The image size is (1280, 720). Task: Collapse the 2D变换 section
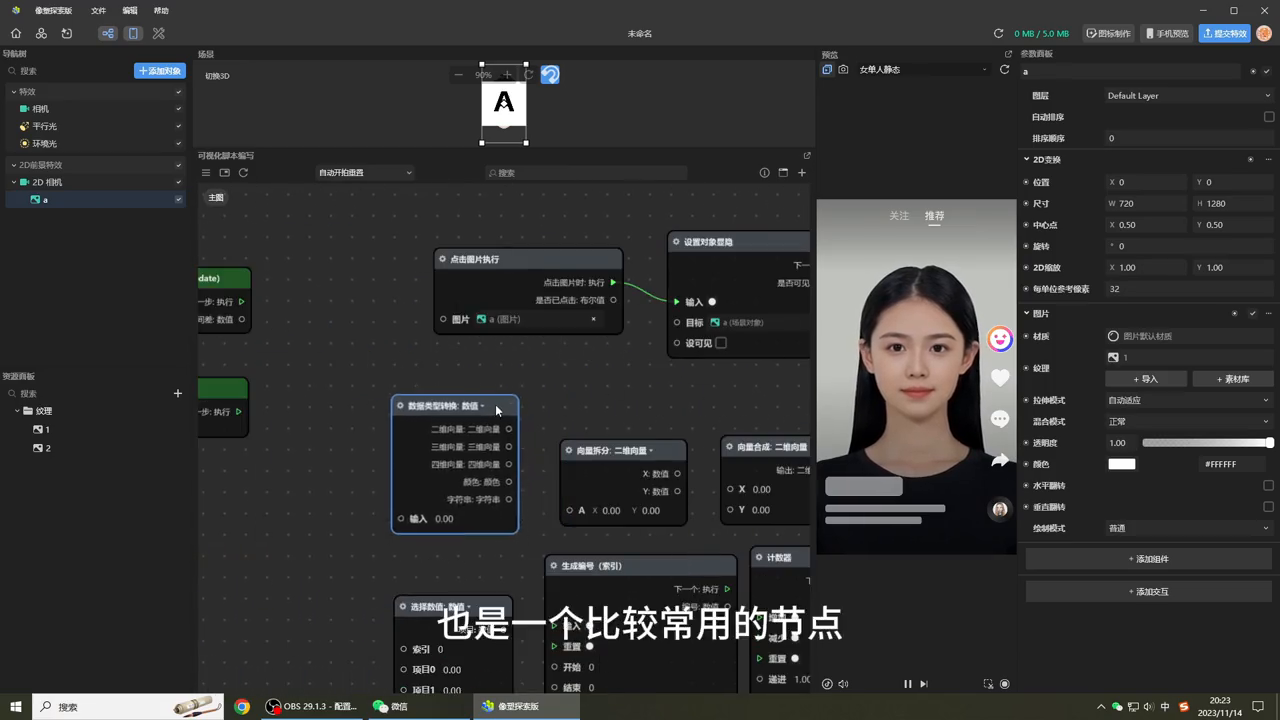coord(1026,160)
